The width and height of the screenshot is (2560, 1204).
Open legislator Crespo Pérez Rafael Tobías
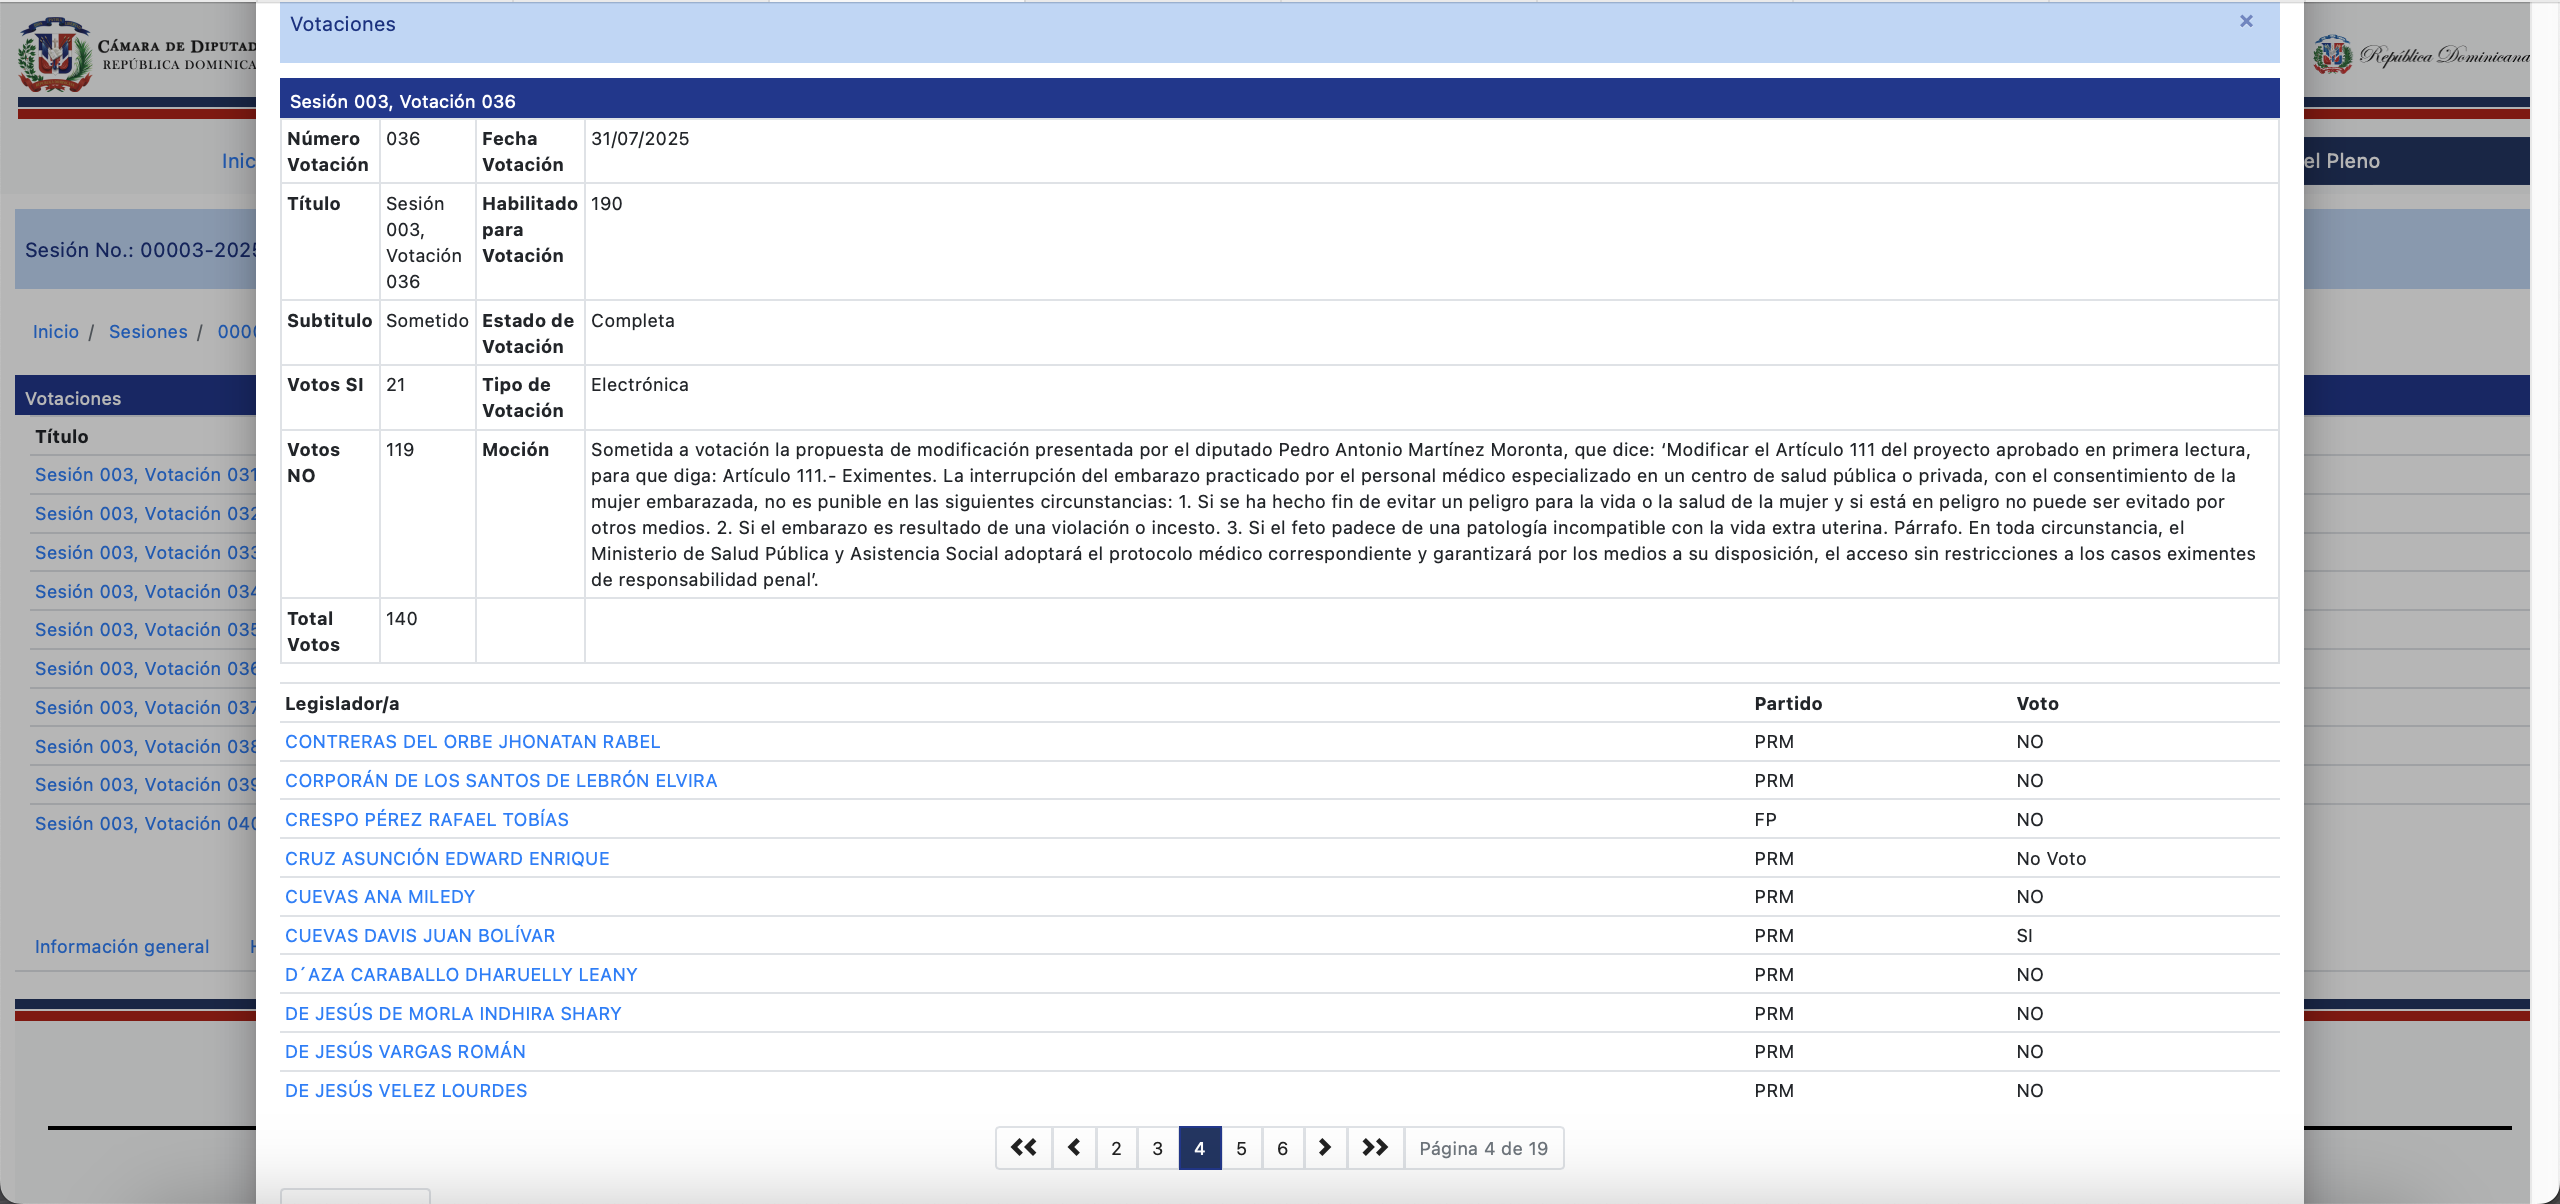tap(427, 820)
